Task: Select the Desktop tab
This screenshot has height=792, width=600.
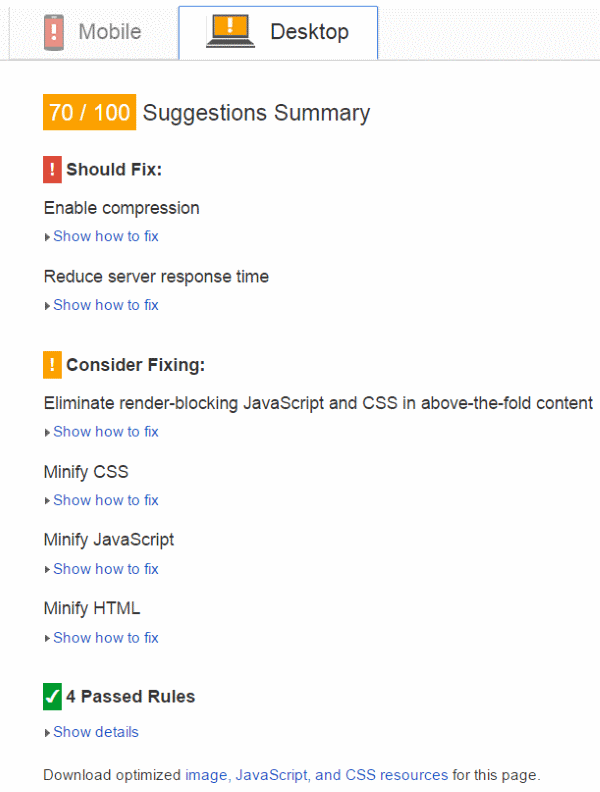Action: [278, 33]
